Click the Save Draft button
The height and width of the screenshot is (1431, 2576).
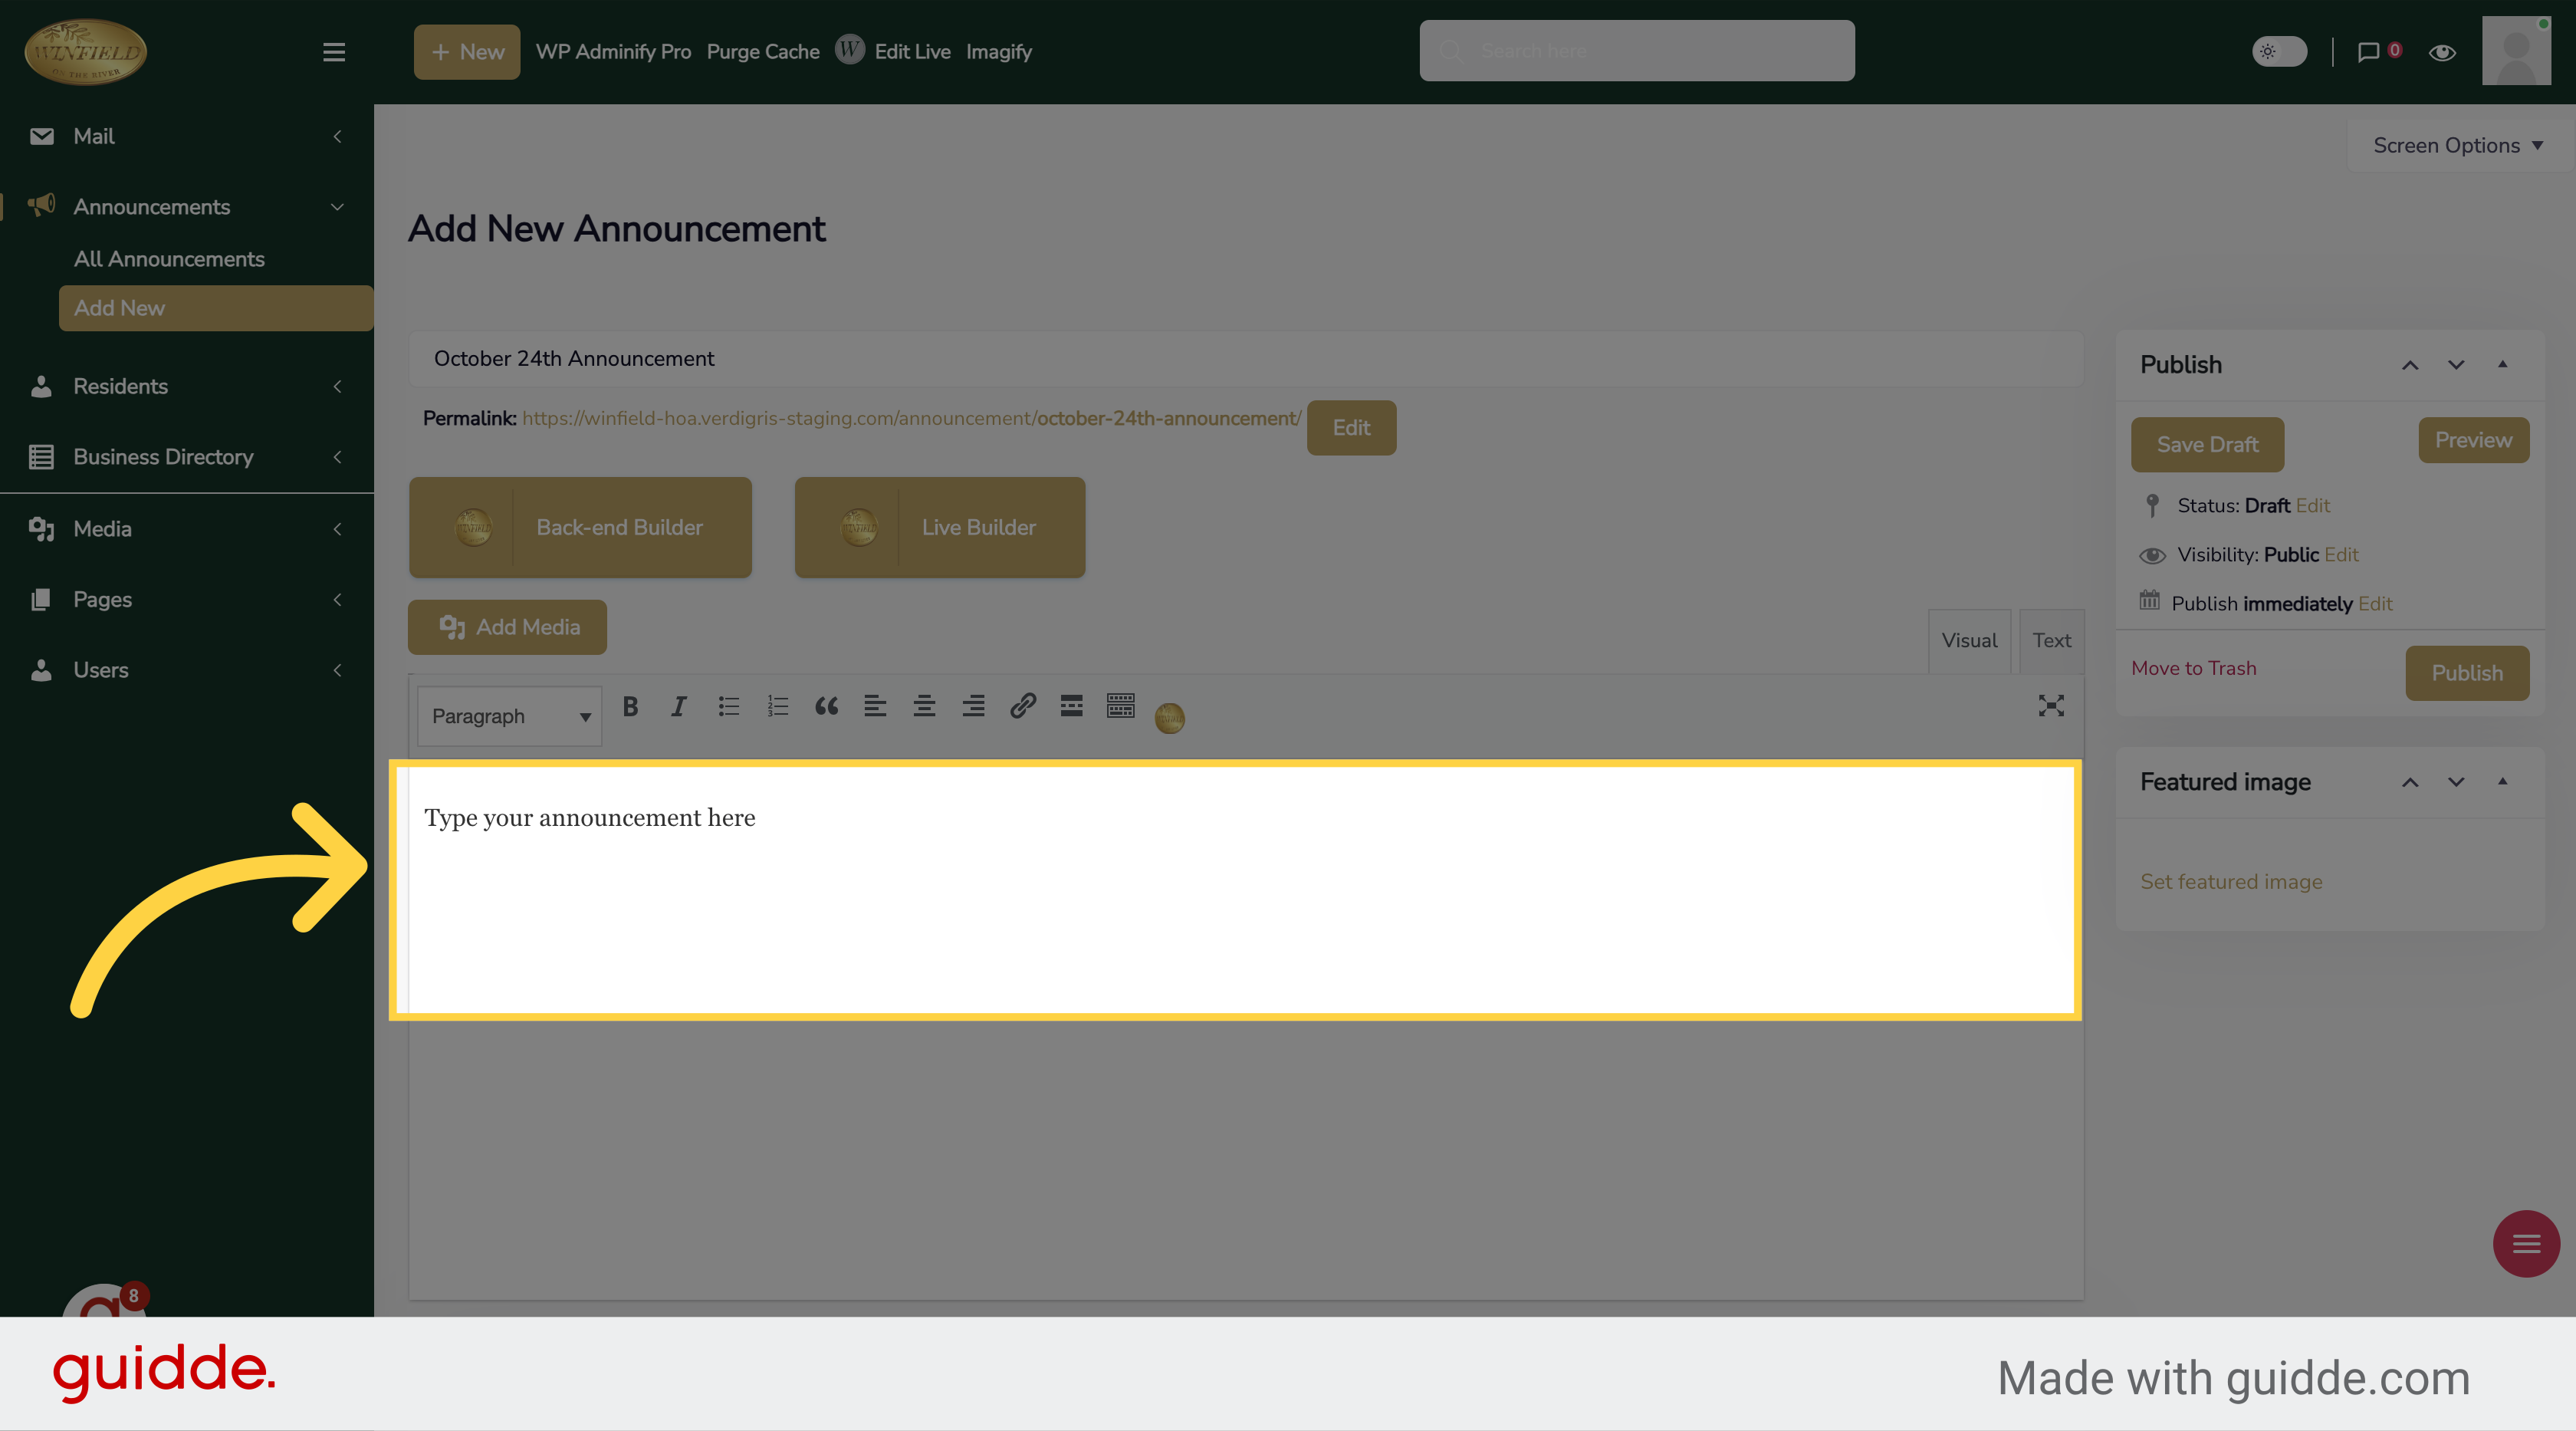(x=2207, y=445)
